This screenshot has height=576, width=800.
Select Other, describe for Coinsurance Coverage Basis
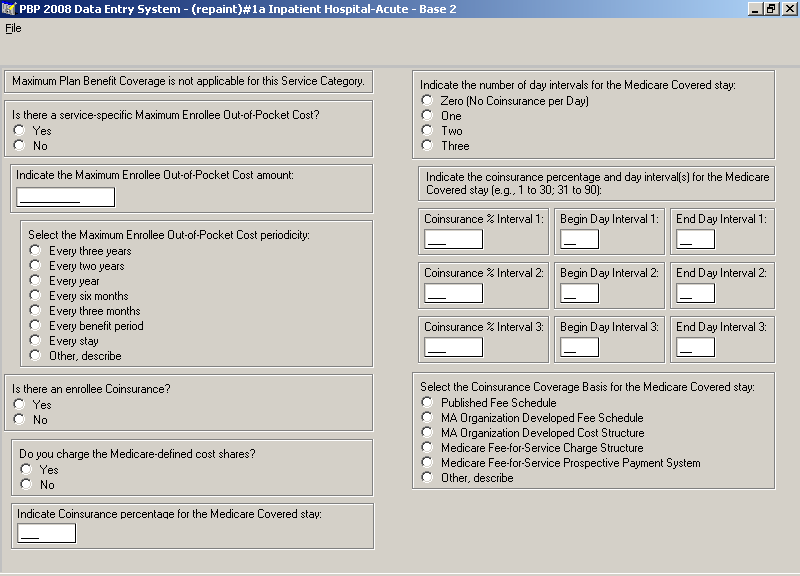(x=428, y=478)
